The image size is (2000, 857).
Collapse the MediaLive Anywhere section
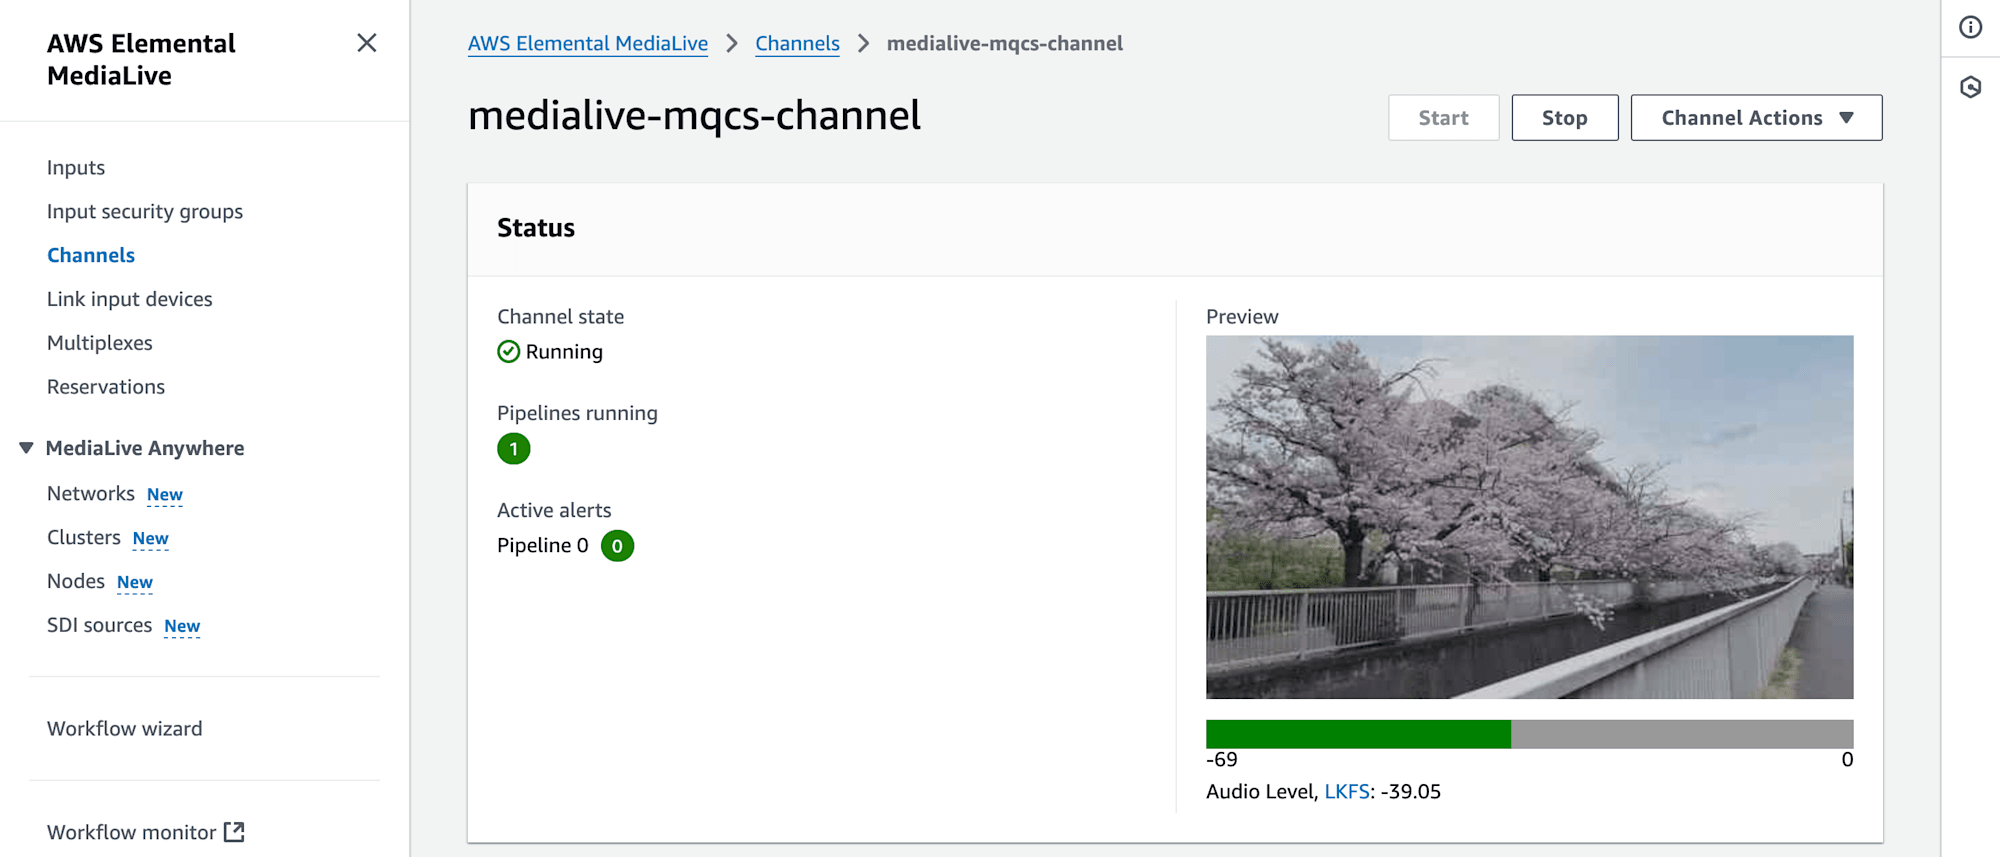26,447
